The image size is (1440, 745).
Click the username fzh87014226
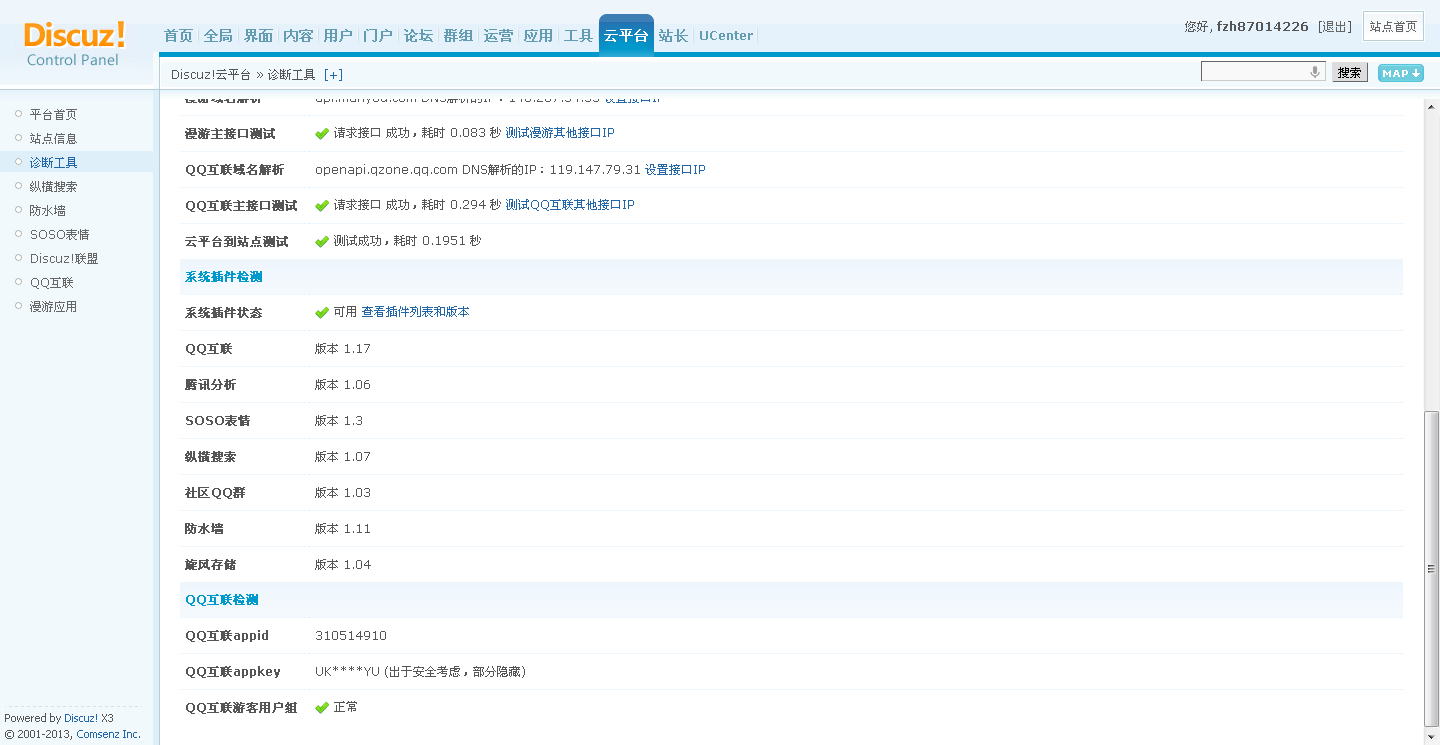click(x=1262, y=27)
